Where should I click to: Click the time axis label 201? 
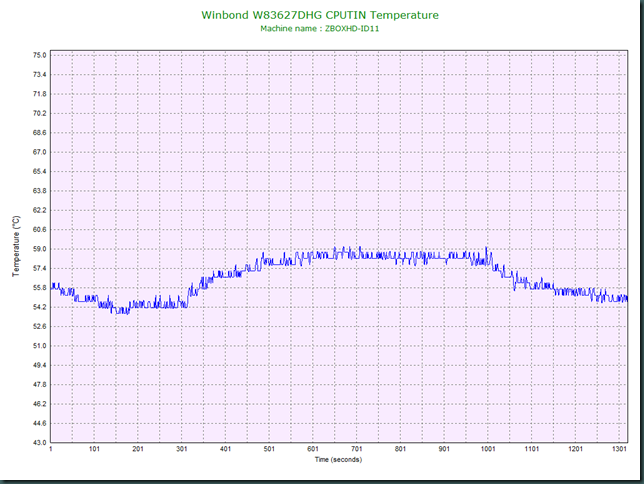tap(138, 449)
